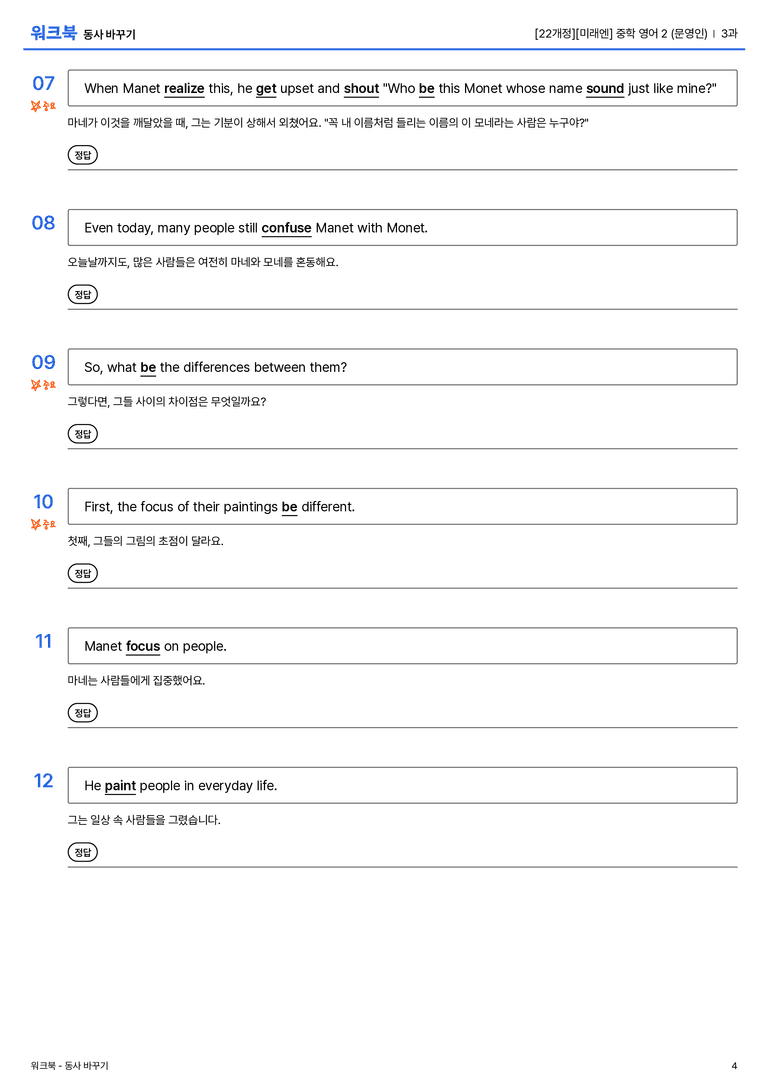The image size is (768, 1087).
Task: Click the textbook title text in header
Action: point(620,33)
